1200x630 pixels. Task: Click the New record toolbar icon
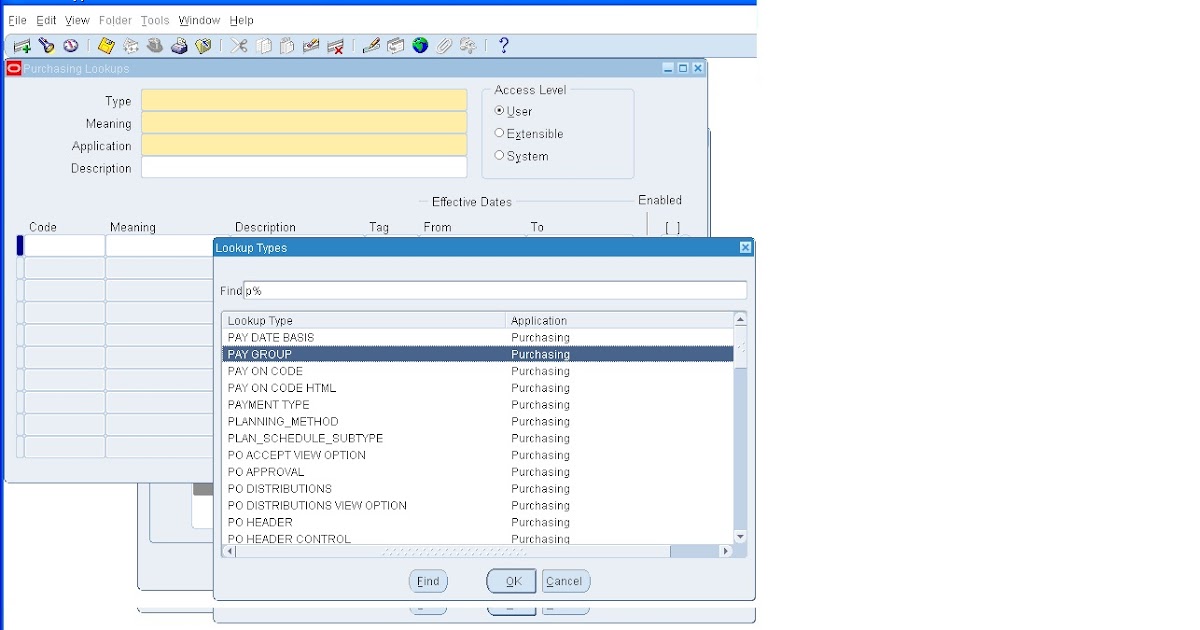pyautogui.click(x=20, y=45)
